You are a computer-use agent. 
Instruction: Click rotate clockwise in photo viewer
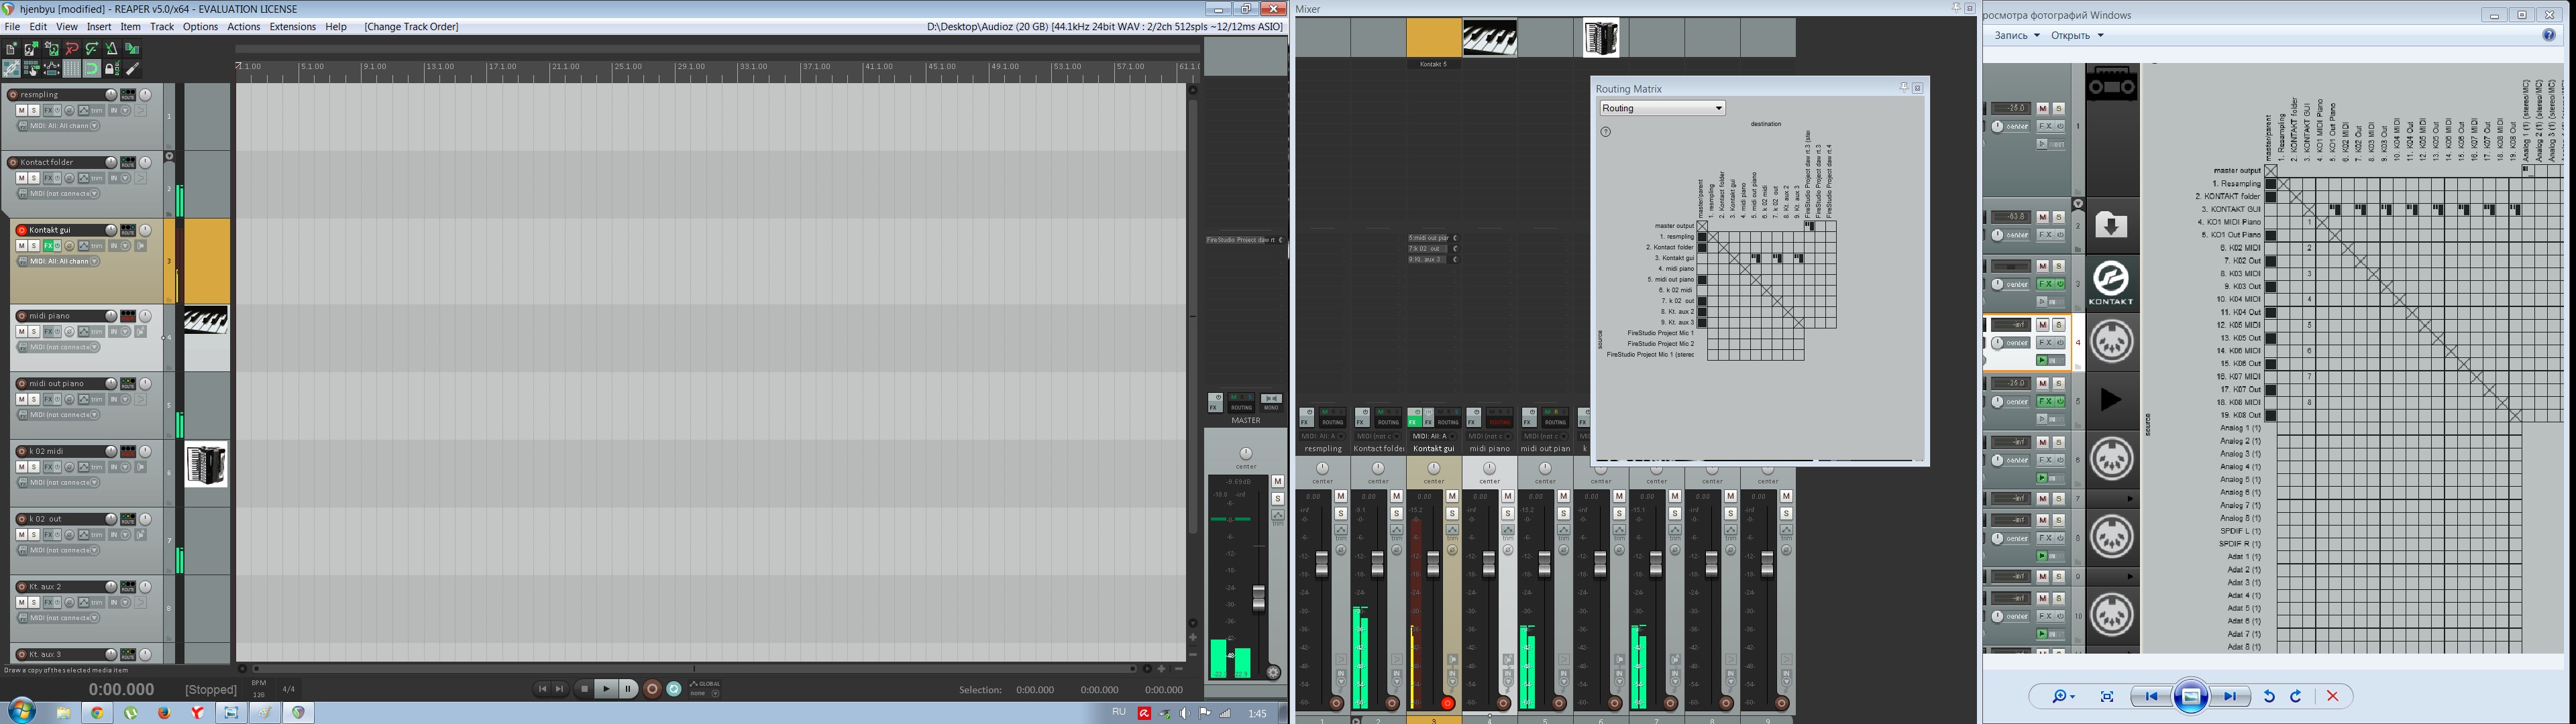point(2296,696)
